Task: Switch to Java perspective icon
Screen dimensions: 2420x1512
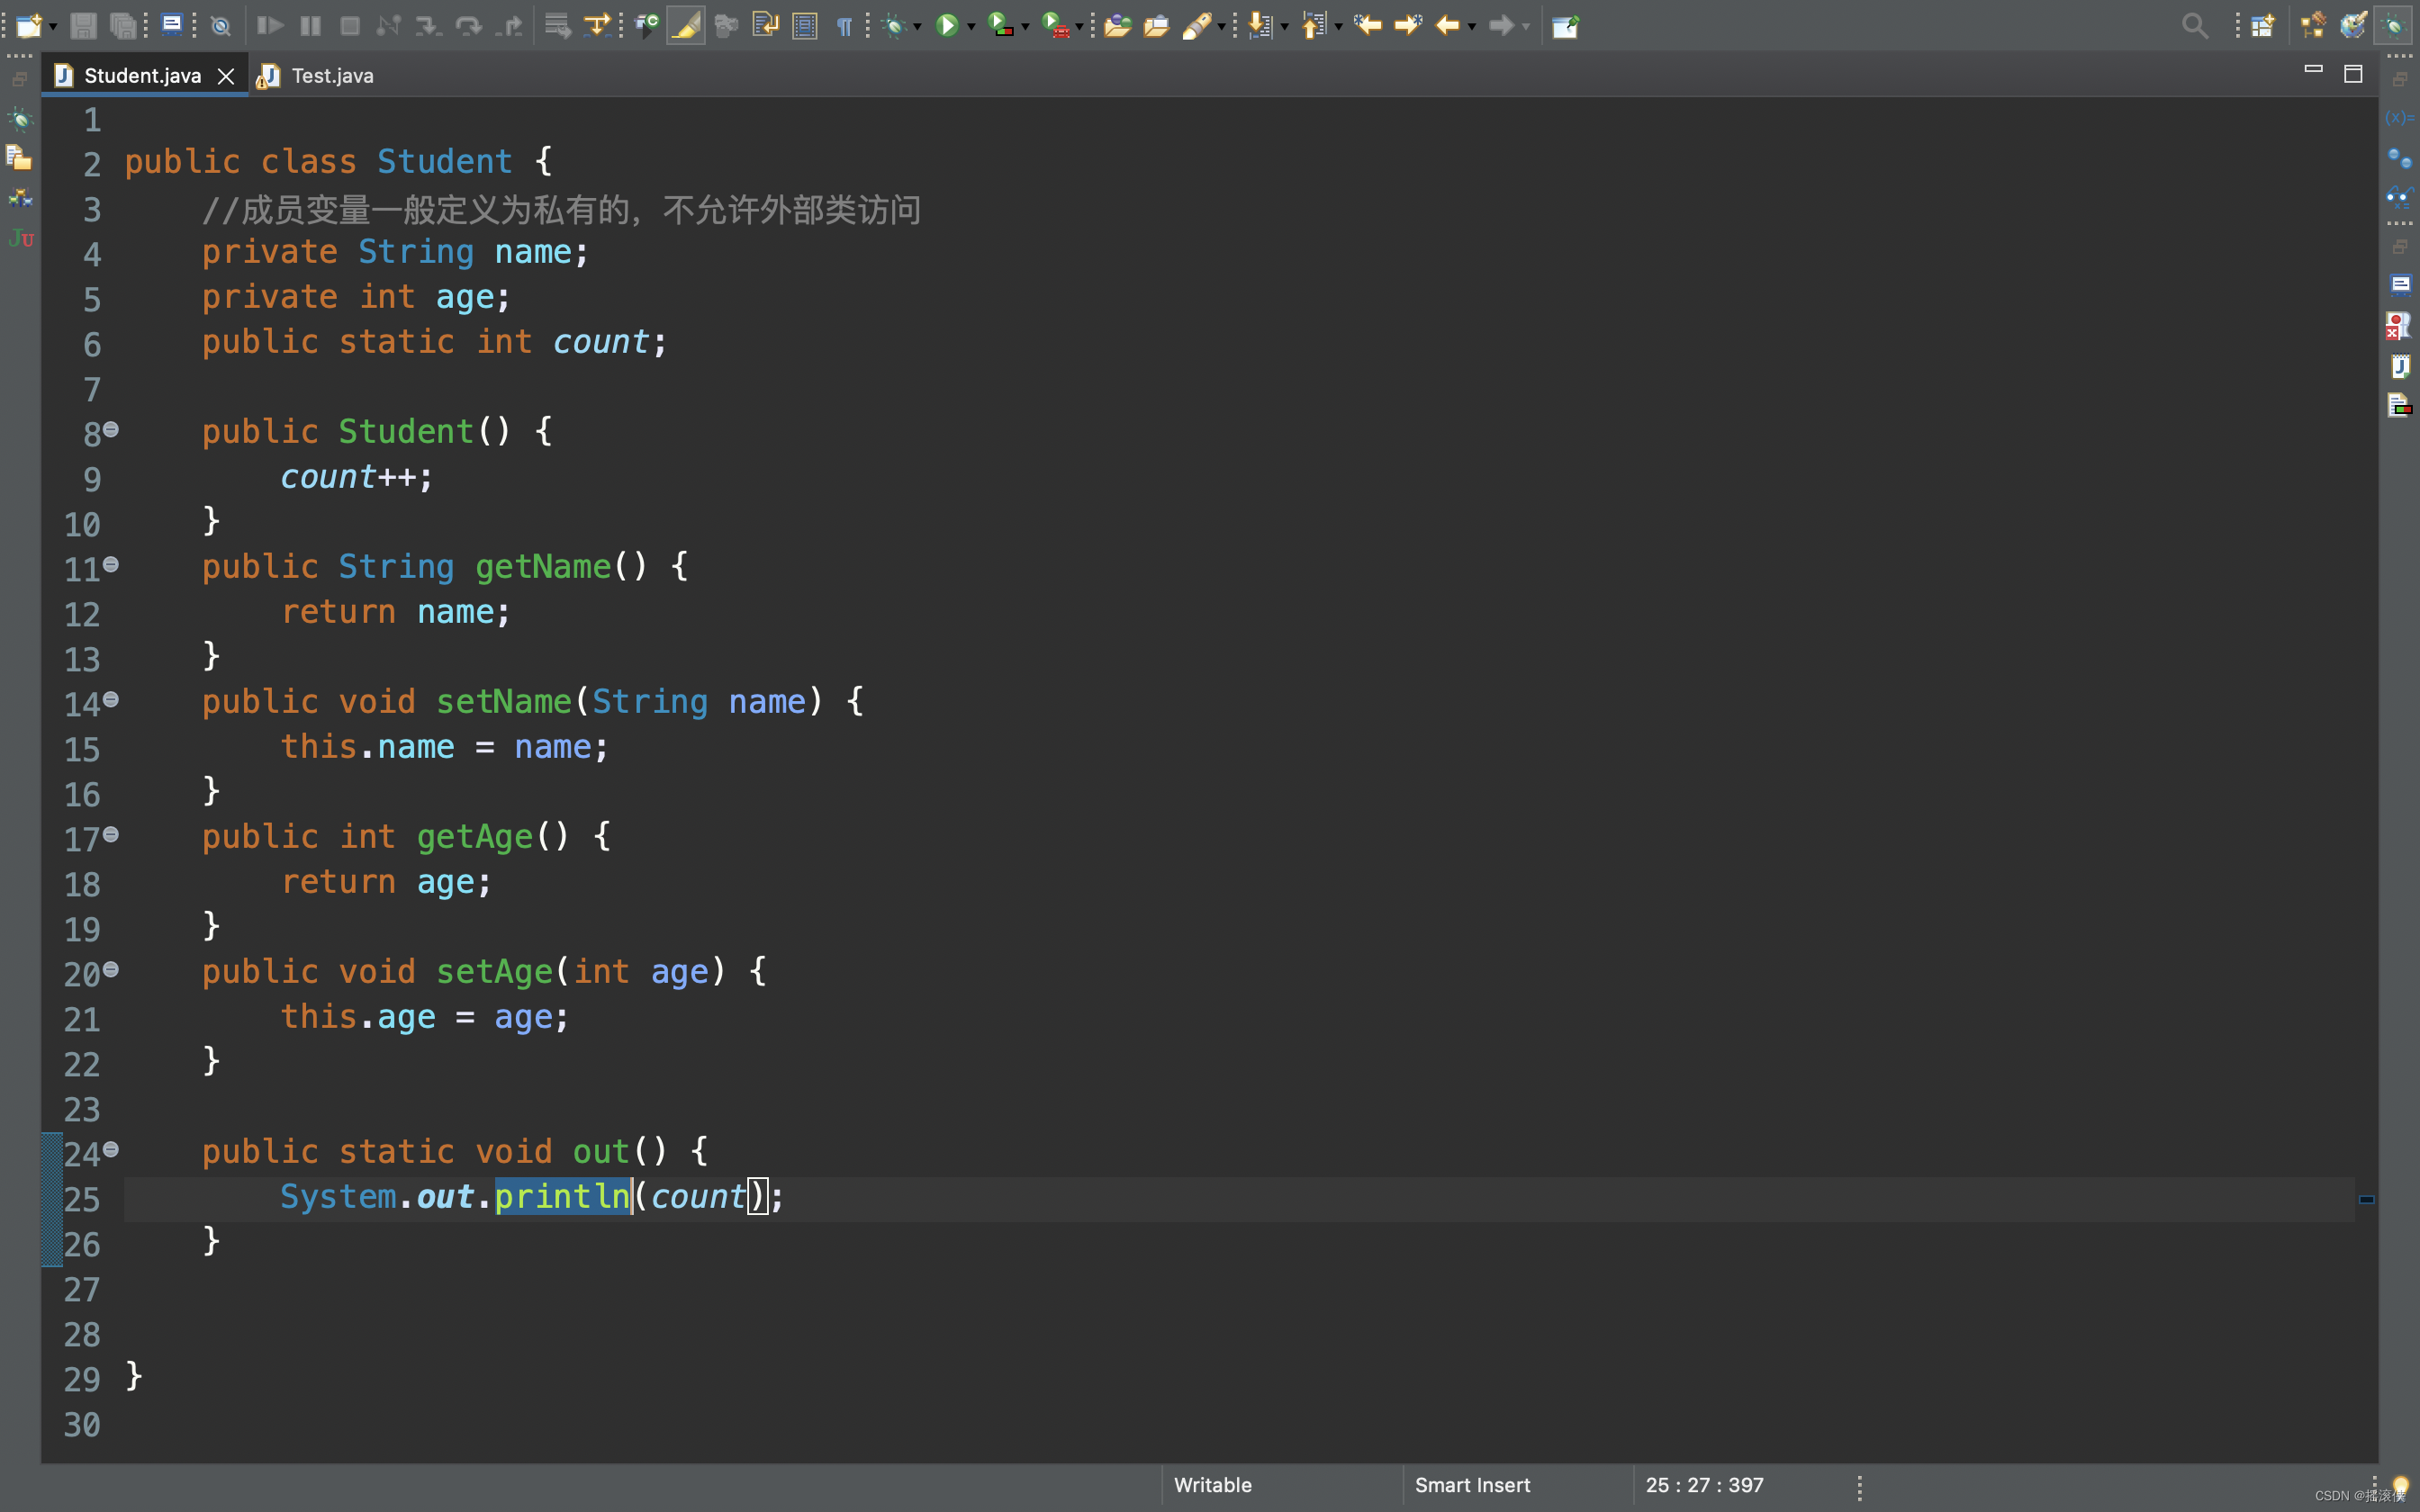Action: (x=2353, y=26)
